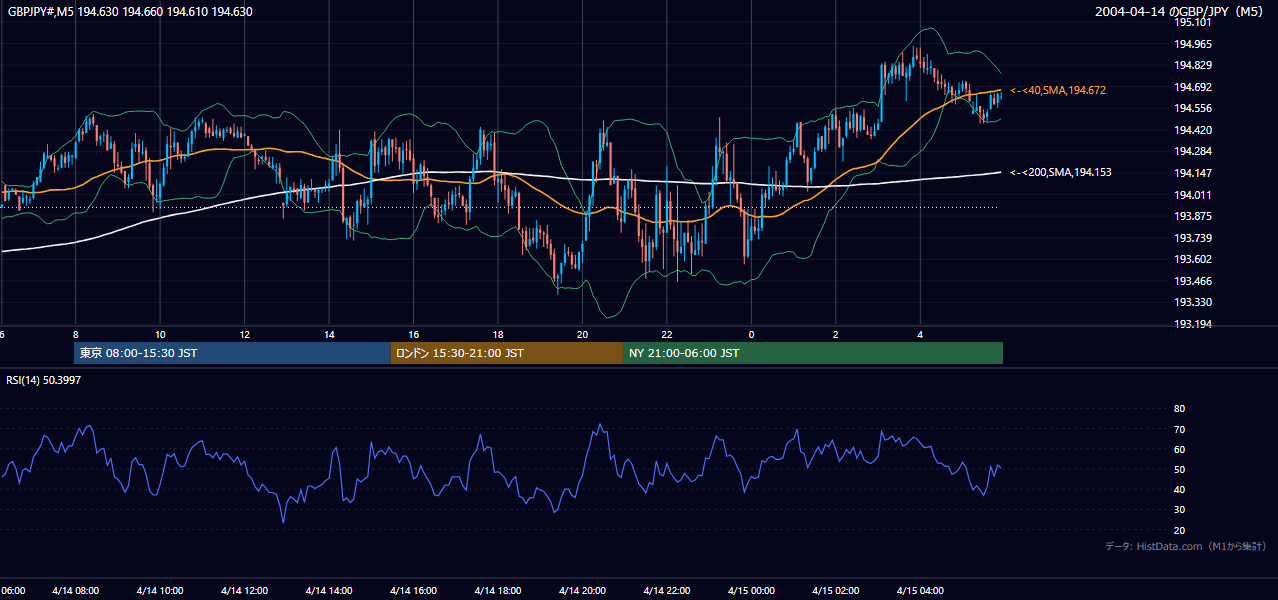This screenshot has height=600, width=1278.
Task: Click price level 194.147 on the axis
Action: [x=1192, y=173]
